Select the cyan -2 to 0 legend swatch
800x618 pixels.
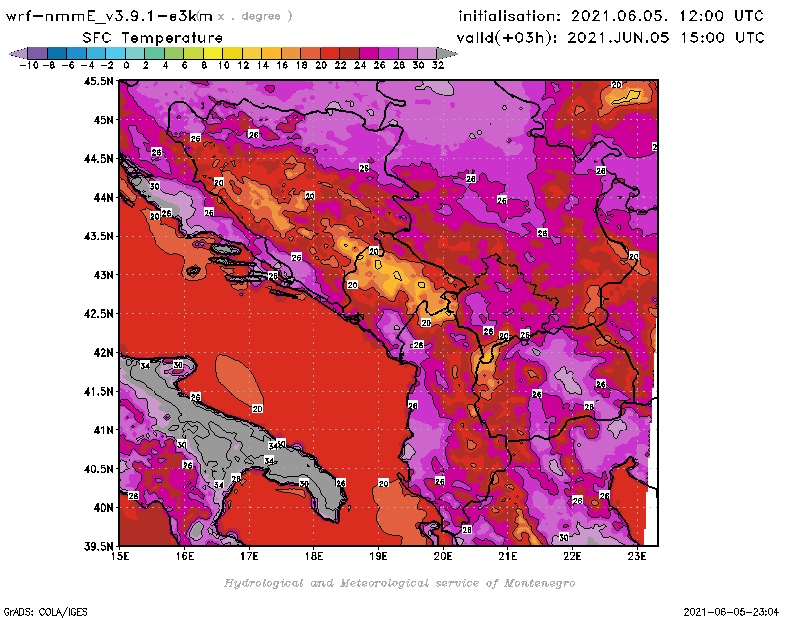115,53
